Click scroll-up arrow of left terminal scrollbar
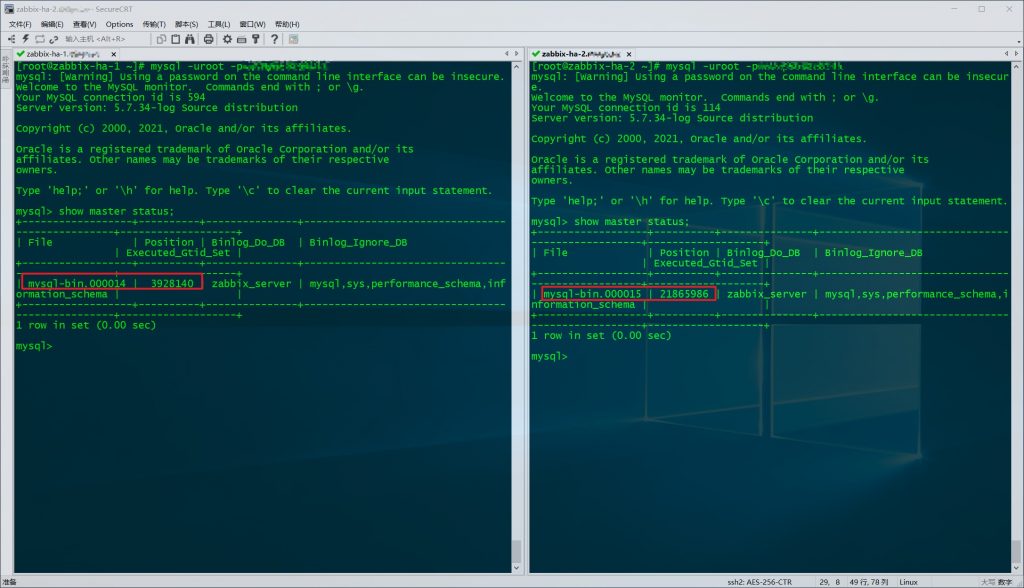This screenshot has width=1024, height=588. pyautogui.click(x=517, y=67)
